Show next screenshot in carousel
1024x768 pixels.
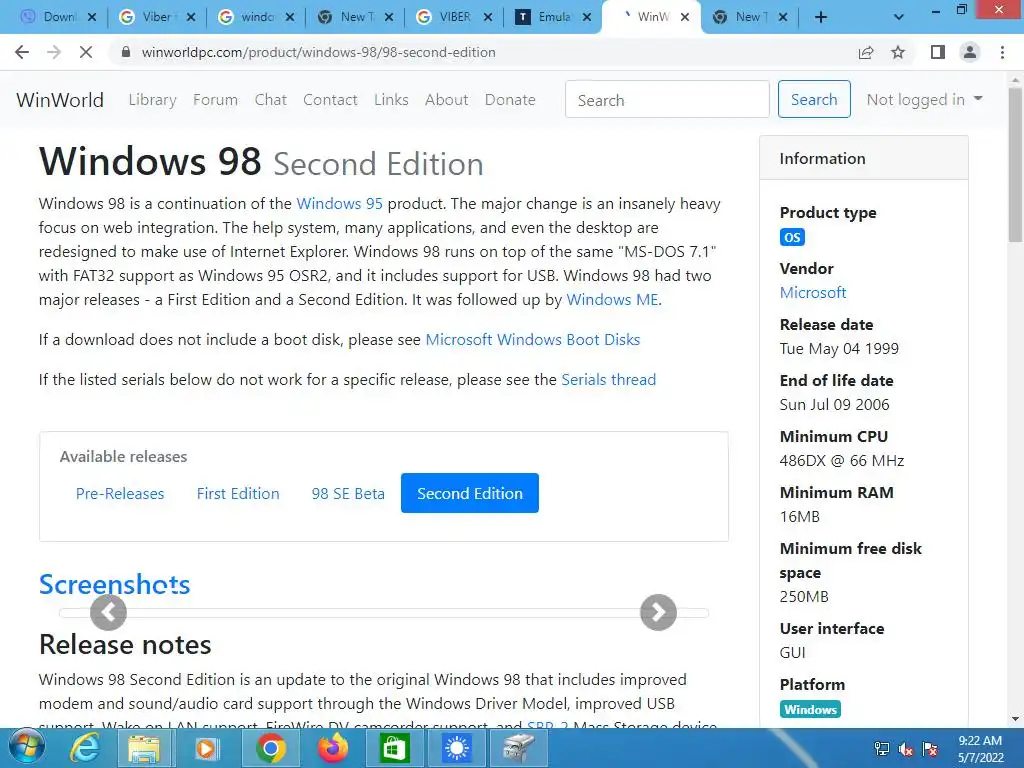click(658, 613)
